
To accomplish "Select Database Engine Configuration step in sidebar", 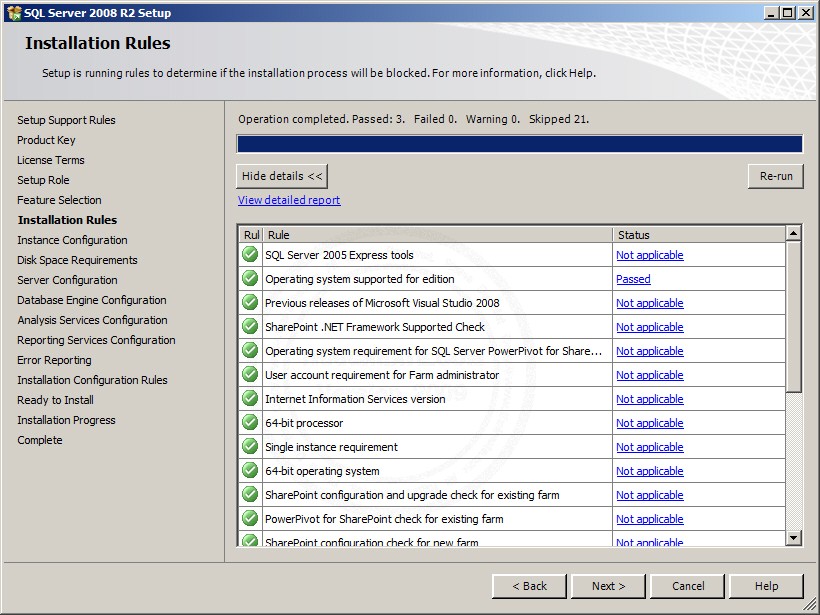I will pyautogui.click(x=92, y=300).
